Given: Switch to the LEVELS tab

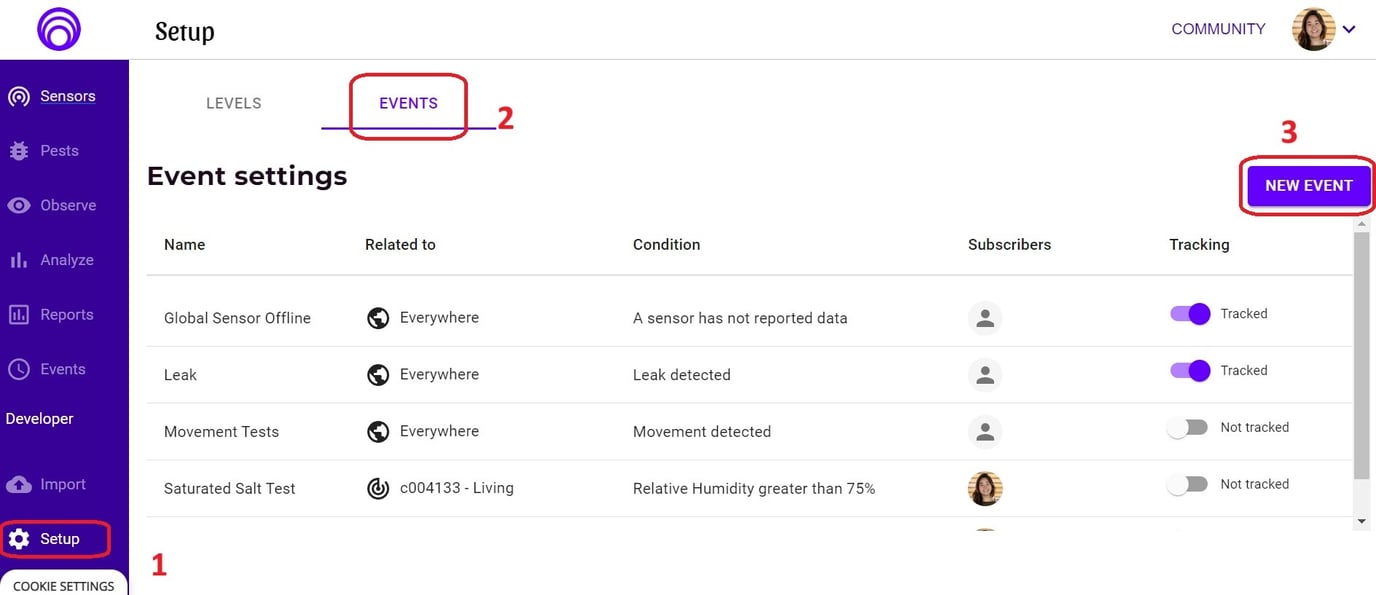Looking at the screenshot, I should pos(233,102).
